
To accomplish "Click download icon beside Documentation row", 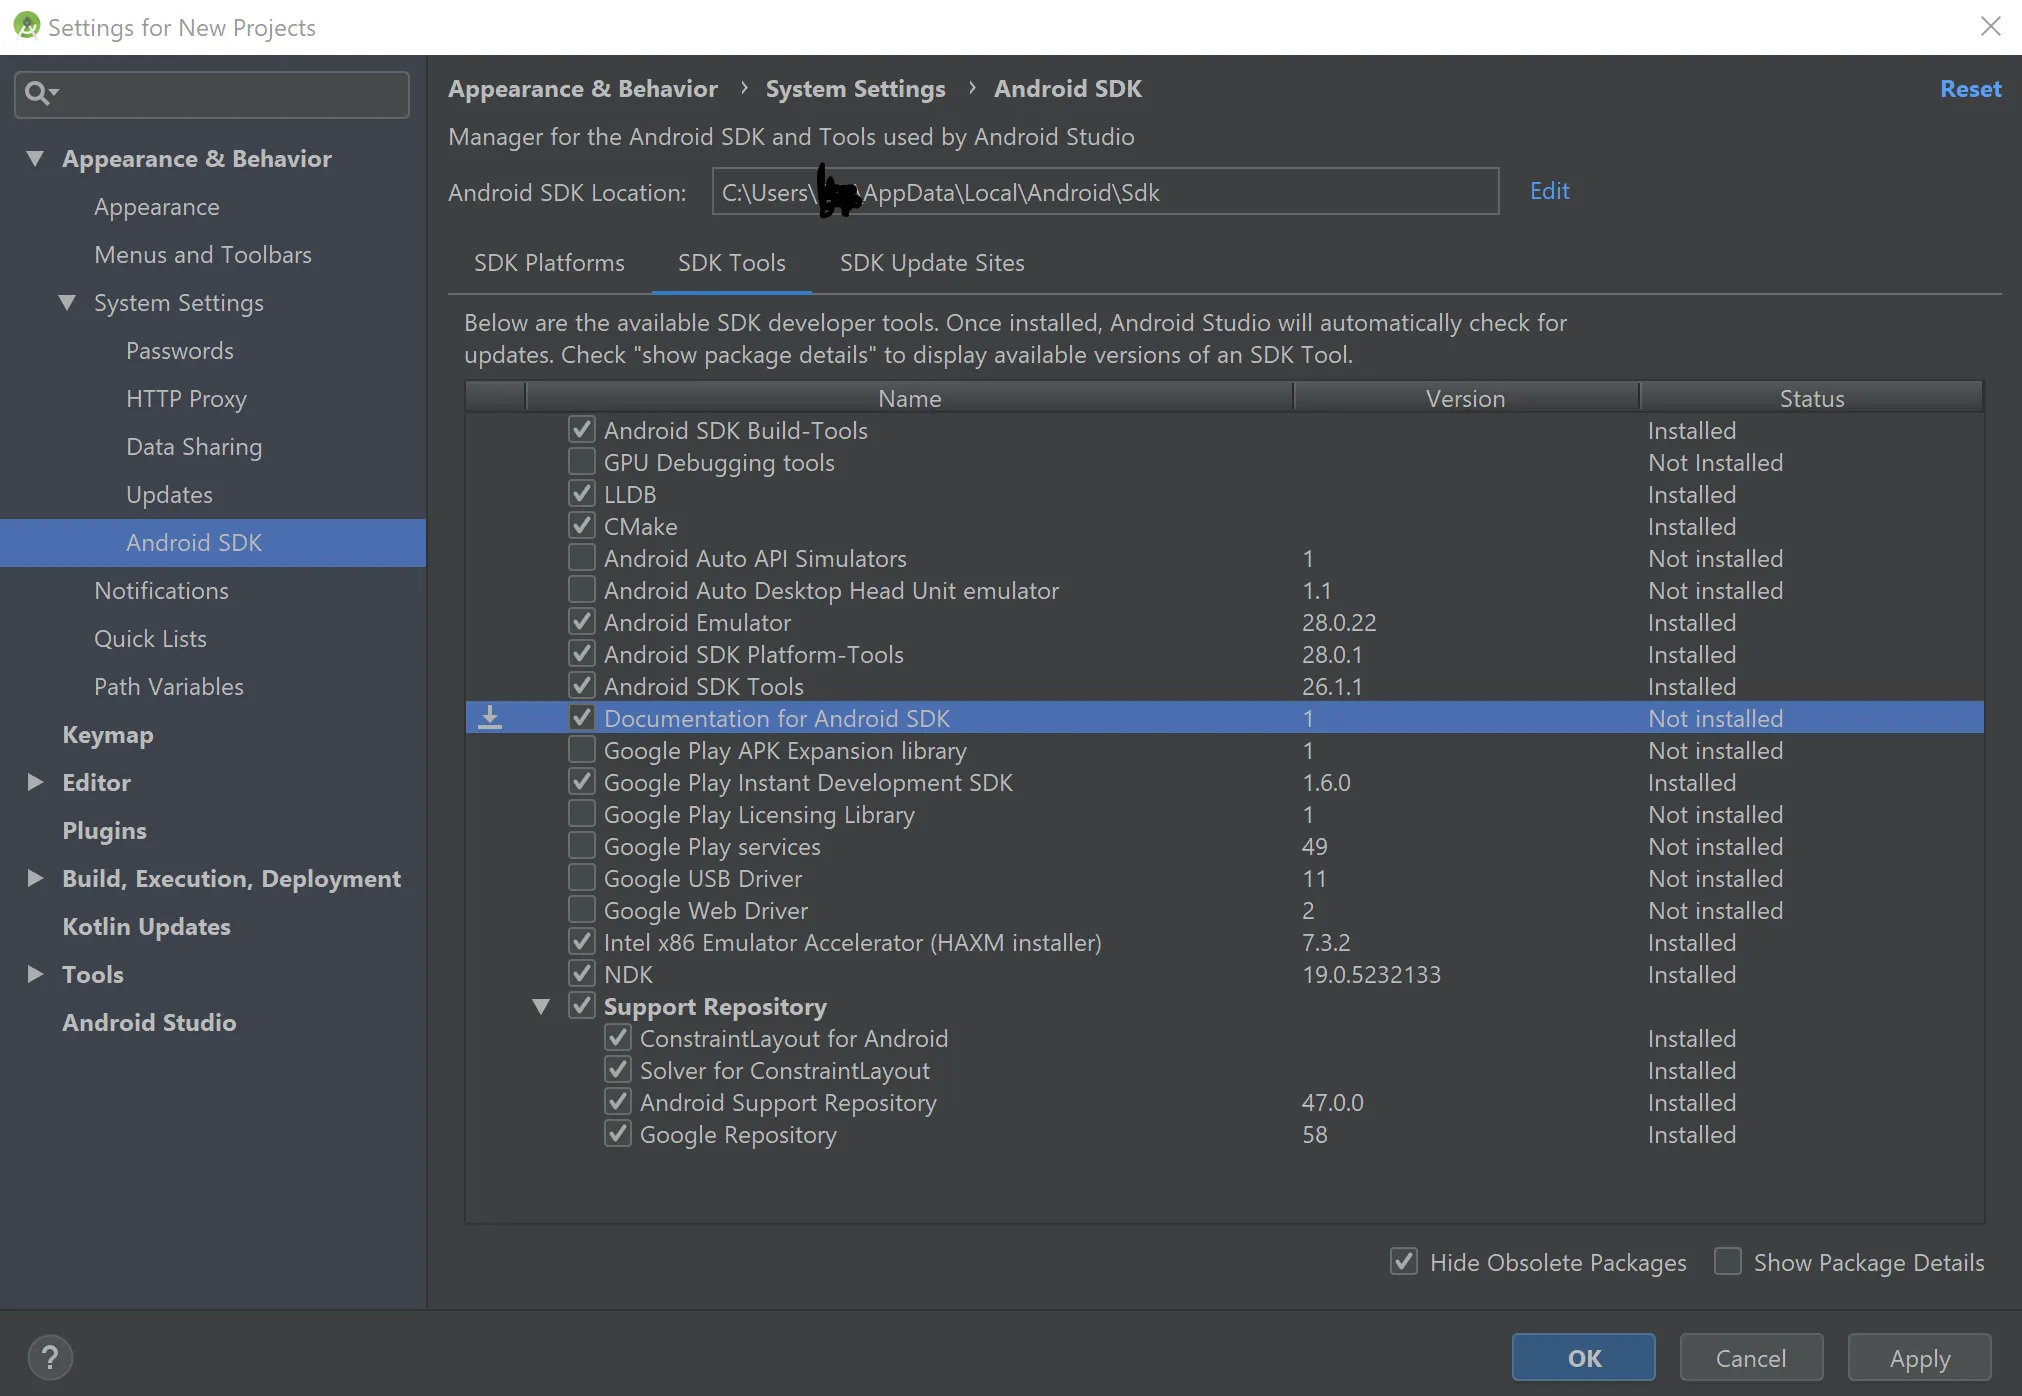I will point(490,718).
